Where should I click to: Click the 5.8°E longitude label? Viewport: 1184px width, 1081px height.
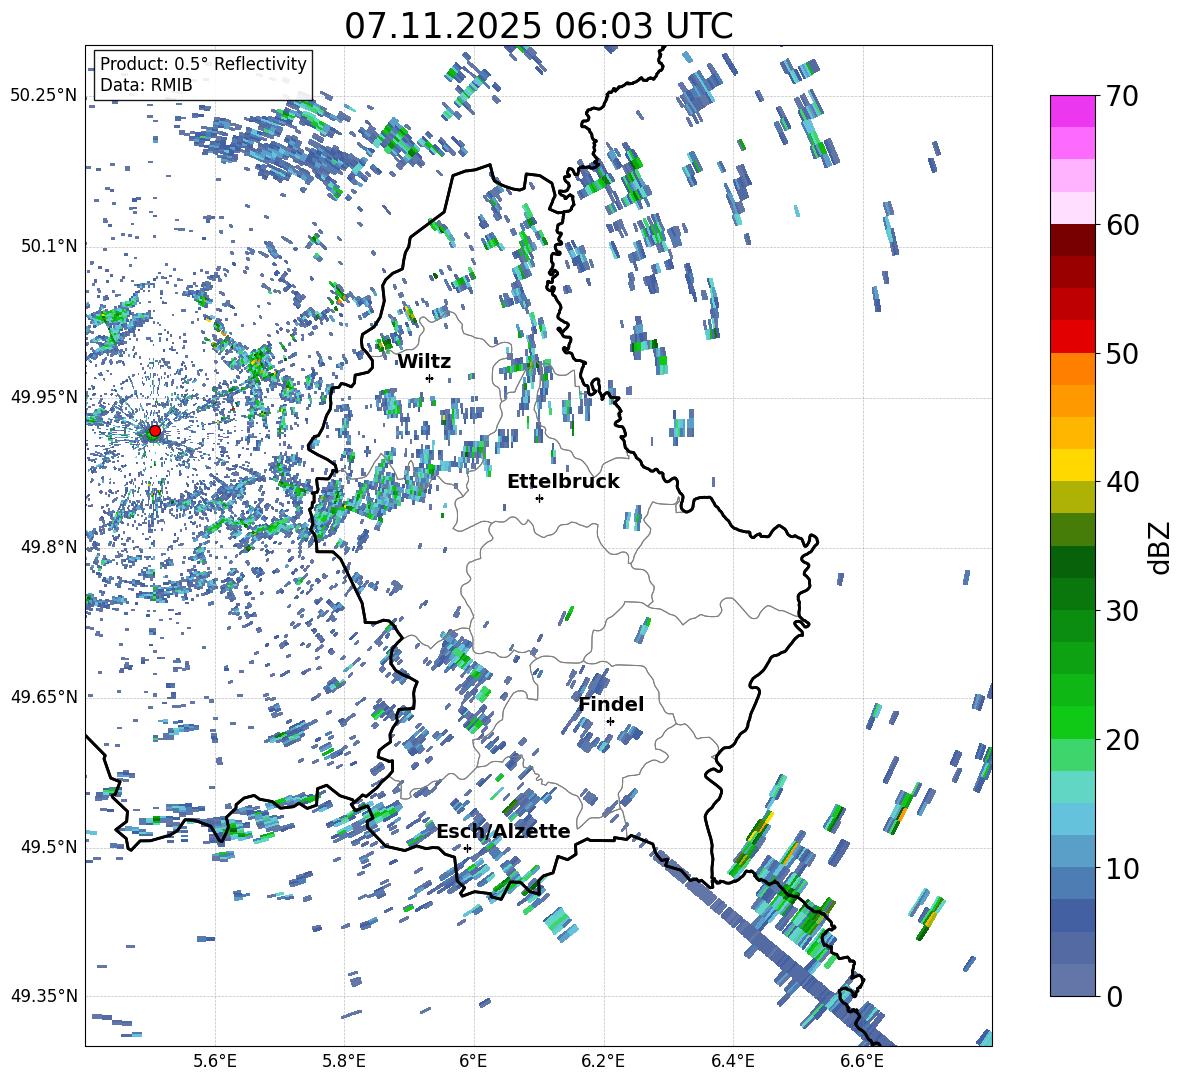[x=344, y=1061]
